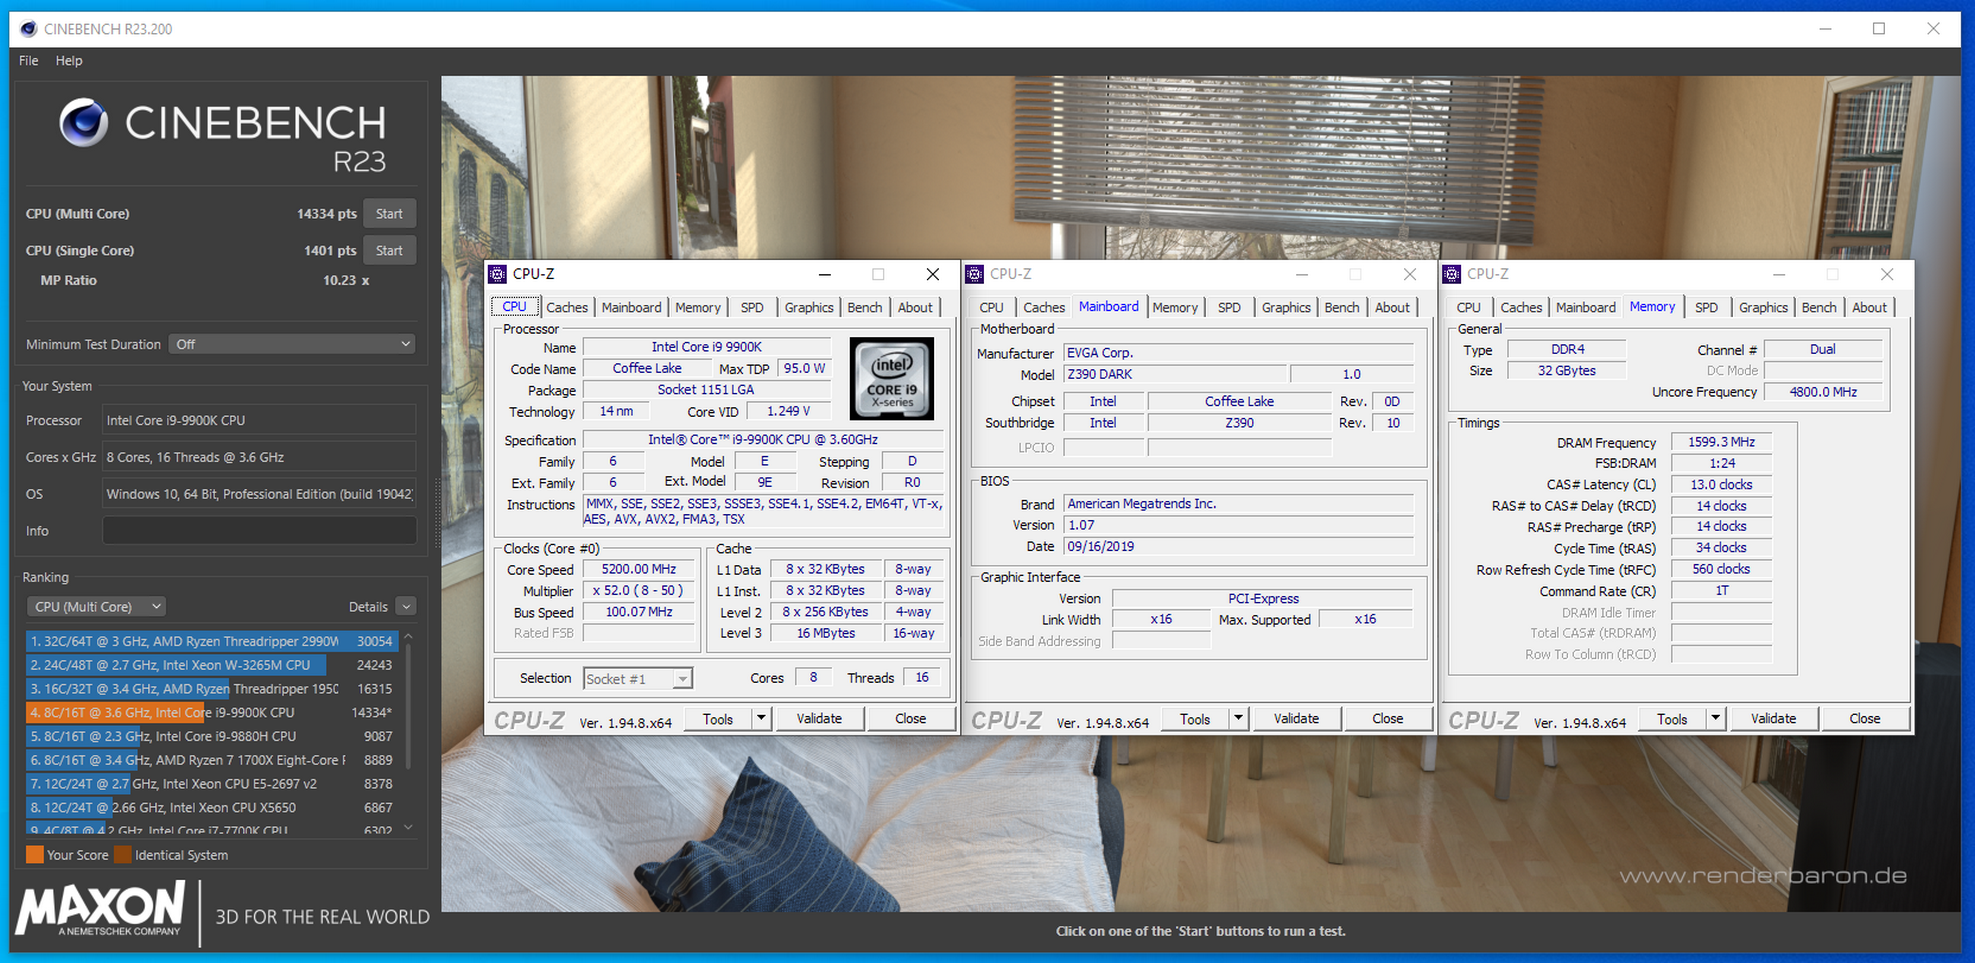
Task: Switch to Mainboard tab in the CPU-Z Memory window
Action: pos(1586,308)
